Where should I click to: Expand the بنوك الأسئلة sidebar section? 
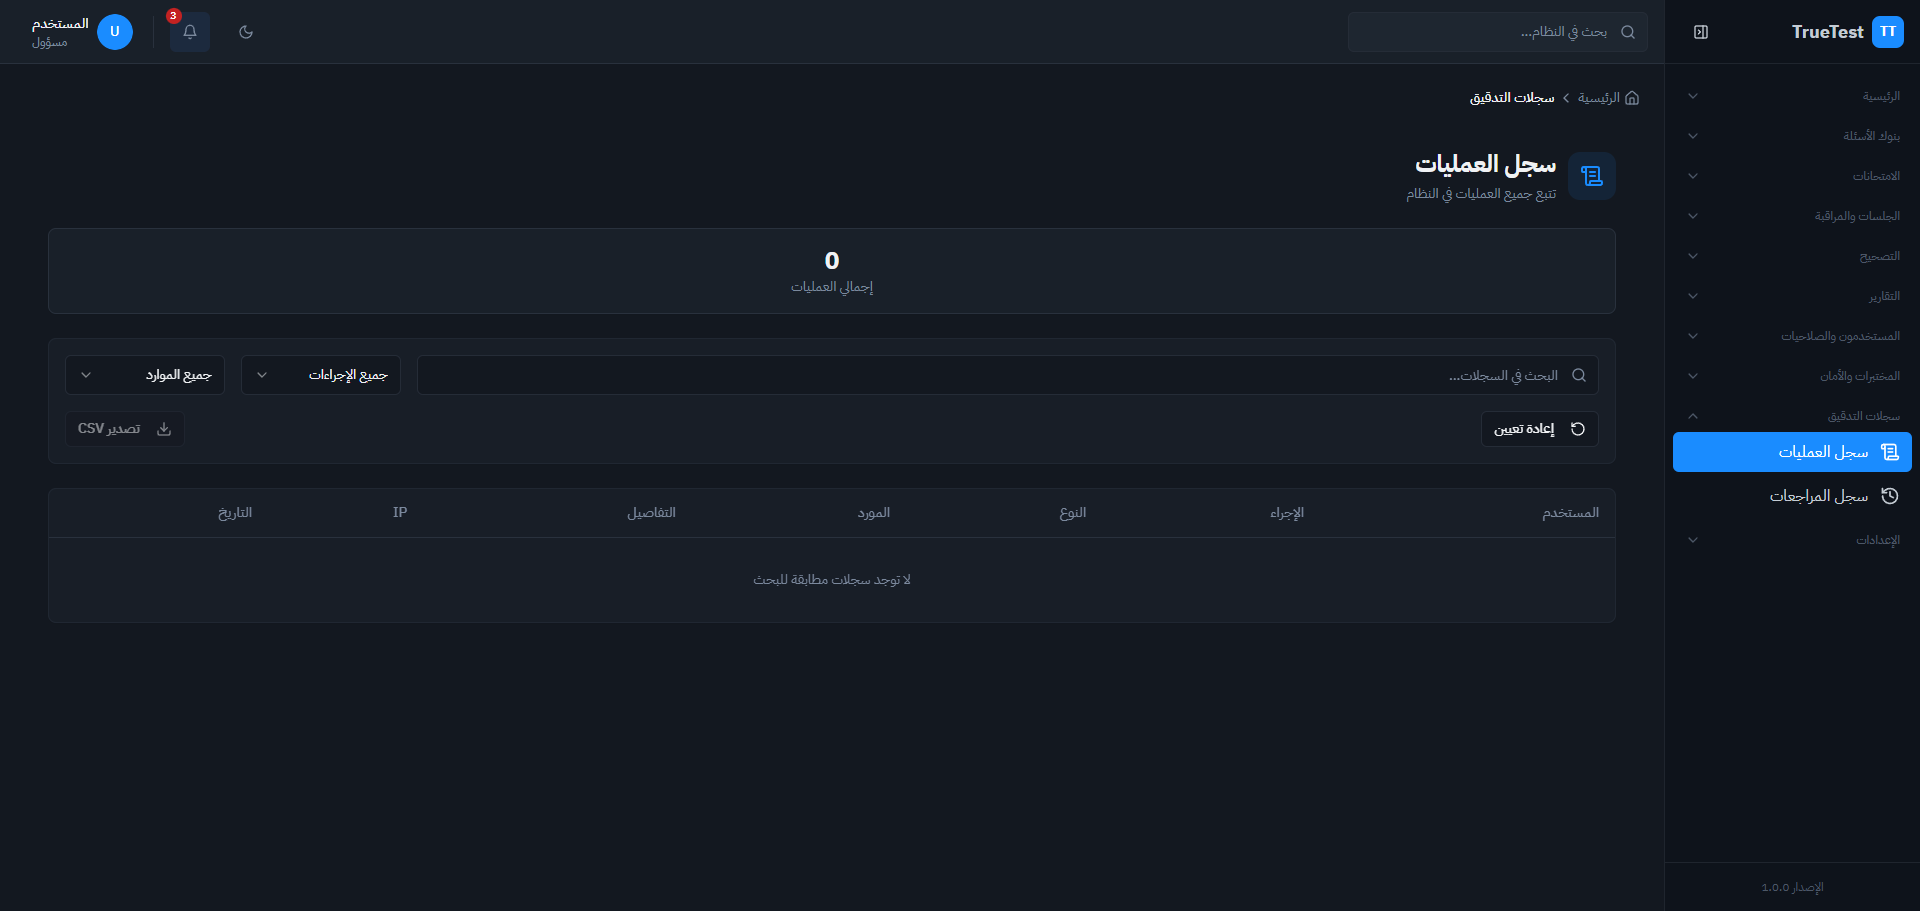tap(1792, 136)
